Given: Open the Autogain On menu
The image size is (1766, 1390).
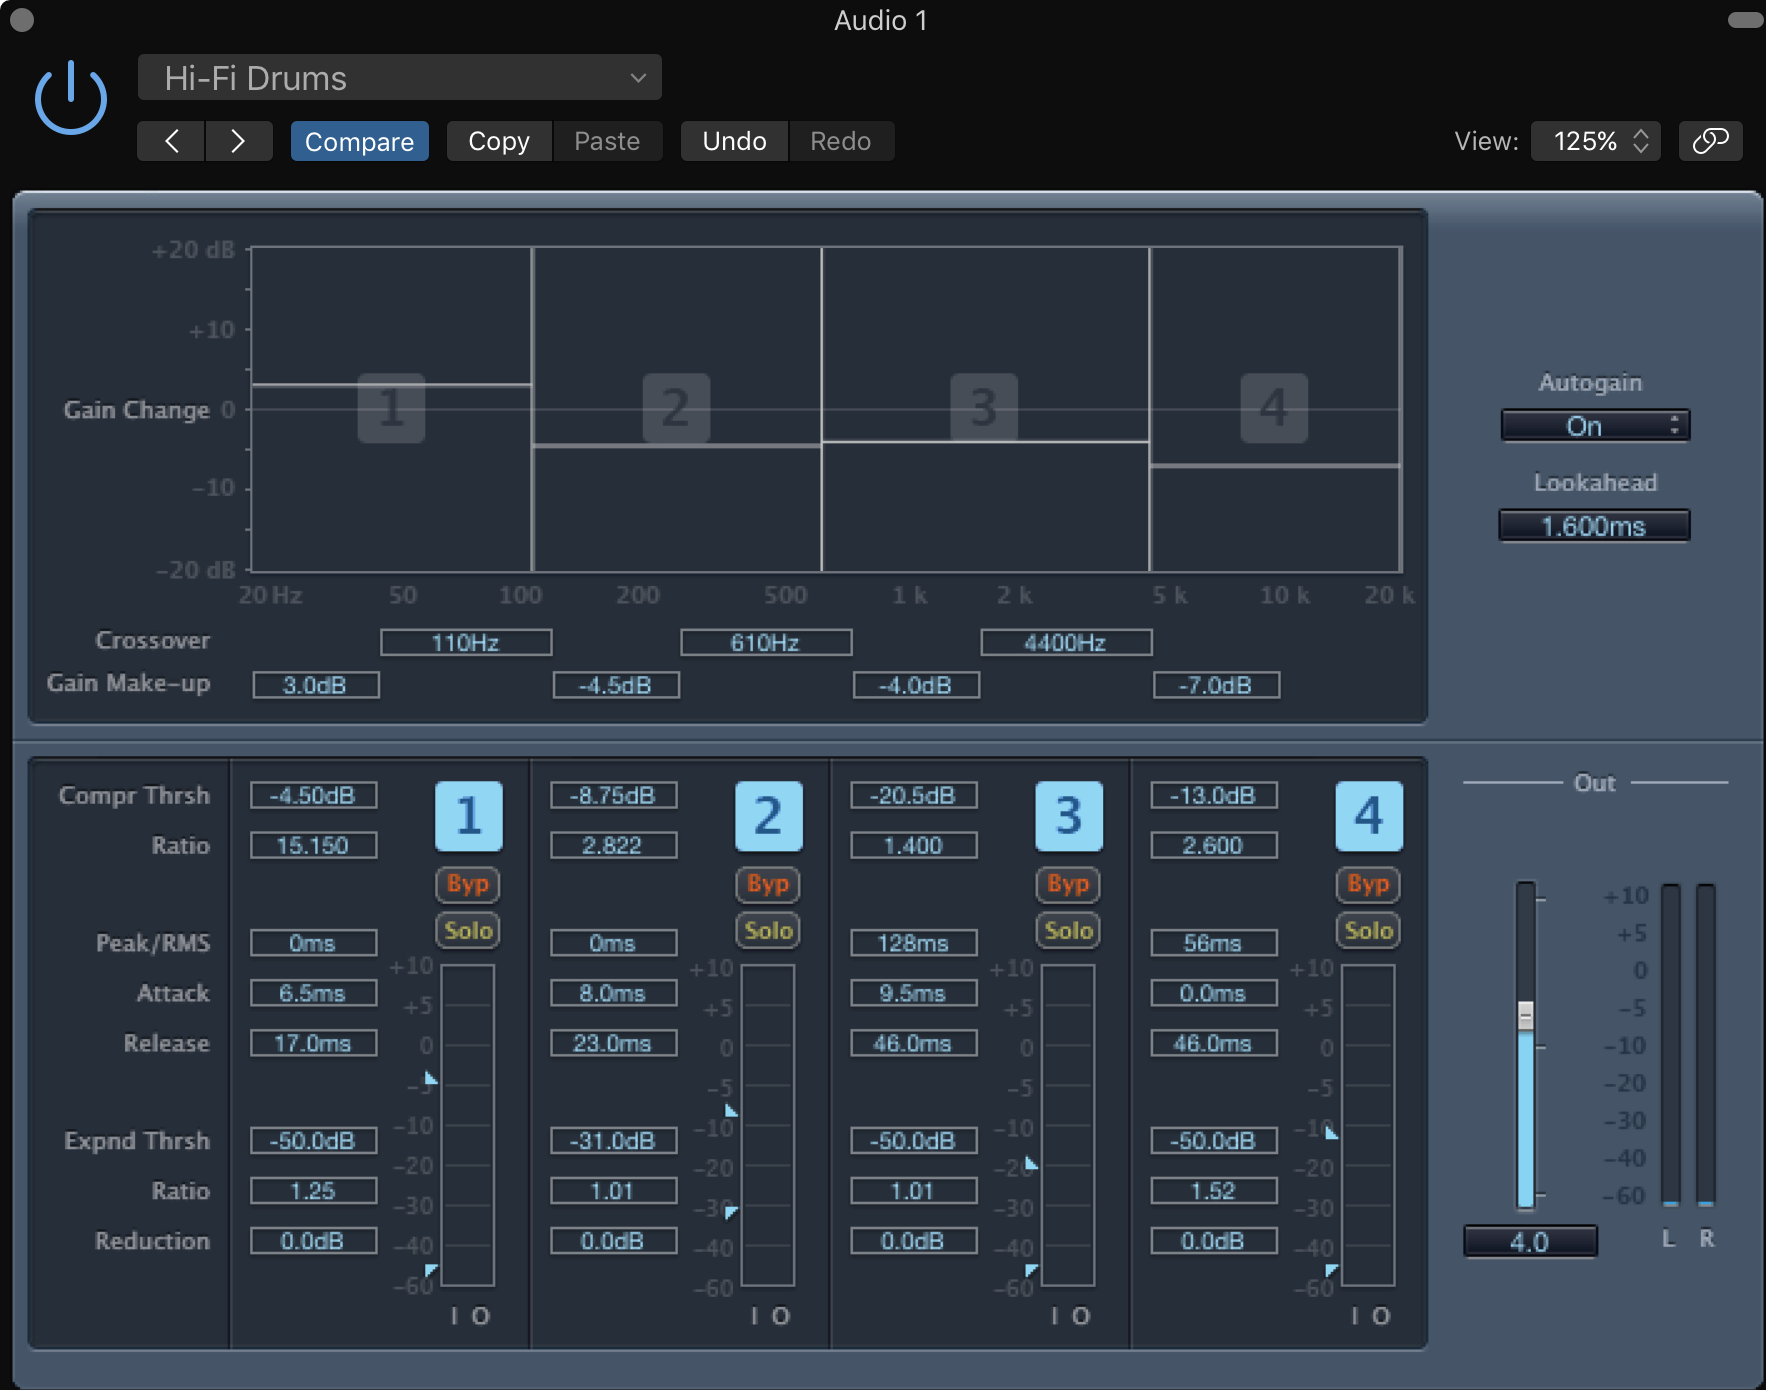Looking at the screenshot, I should (x=1594, y=426).
